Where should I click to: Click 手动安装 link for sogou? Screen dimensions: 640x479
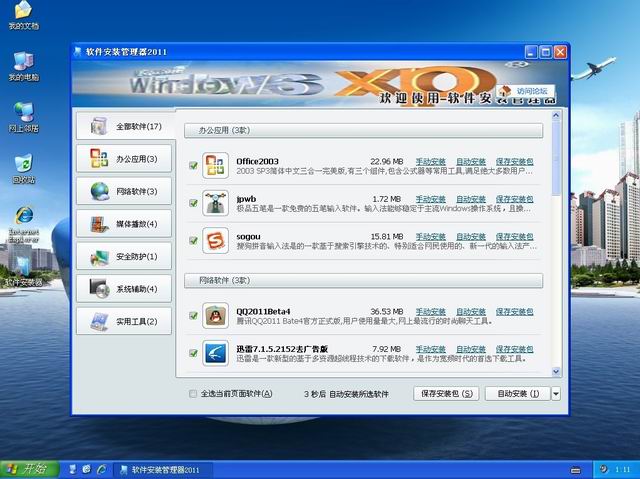(431, 237)
